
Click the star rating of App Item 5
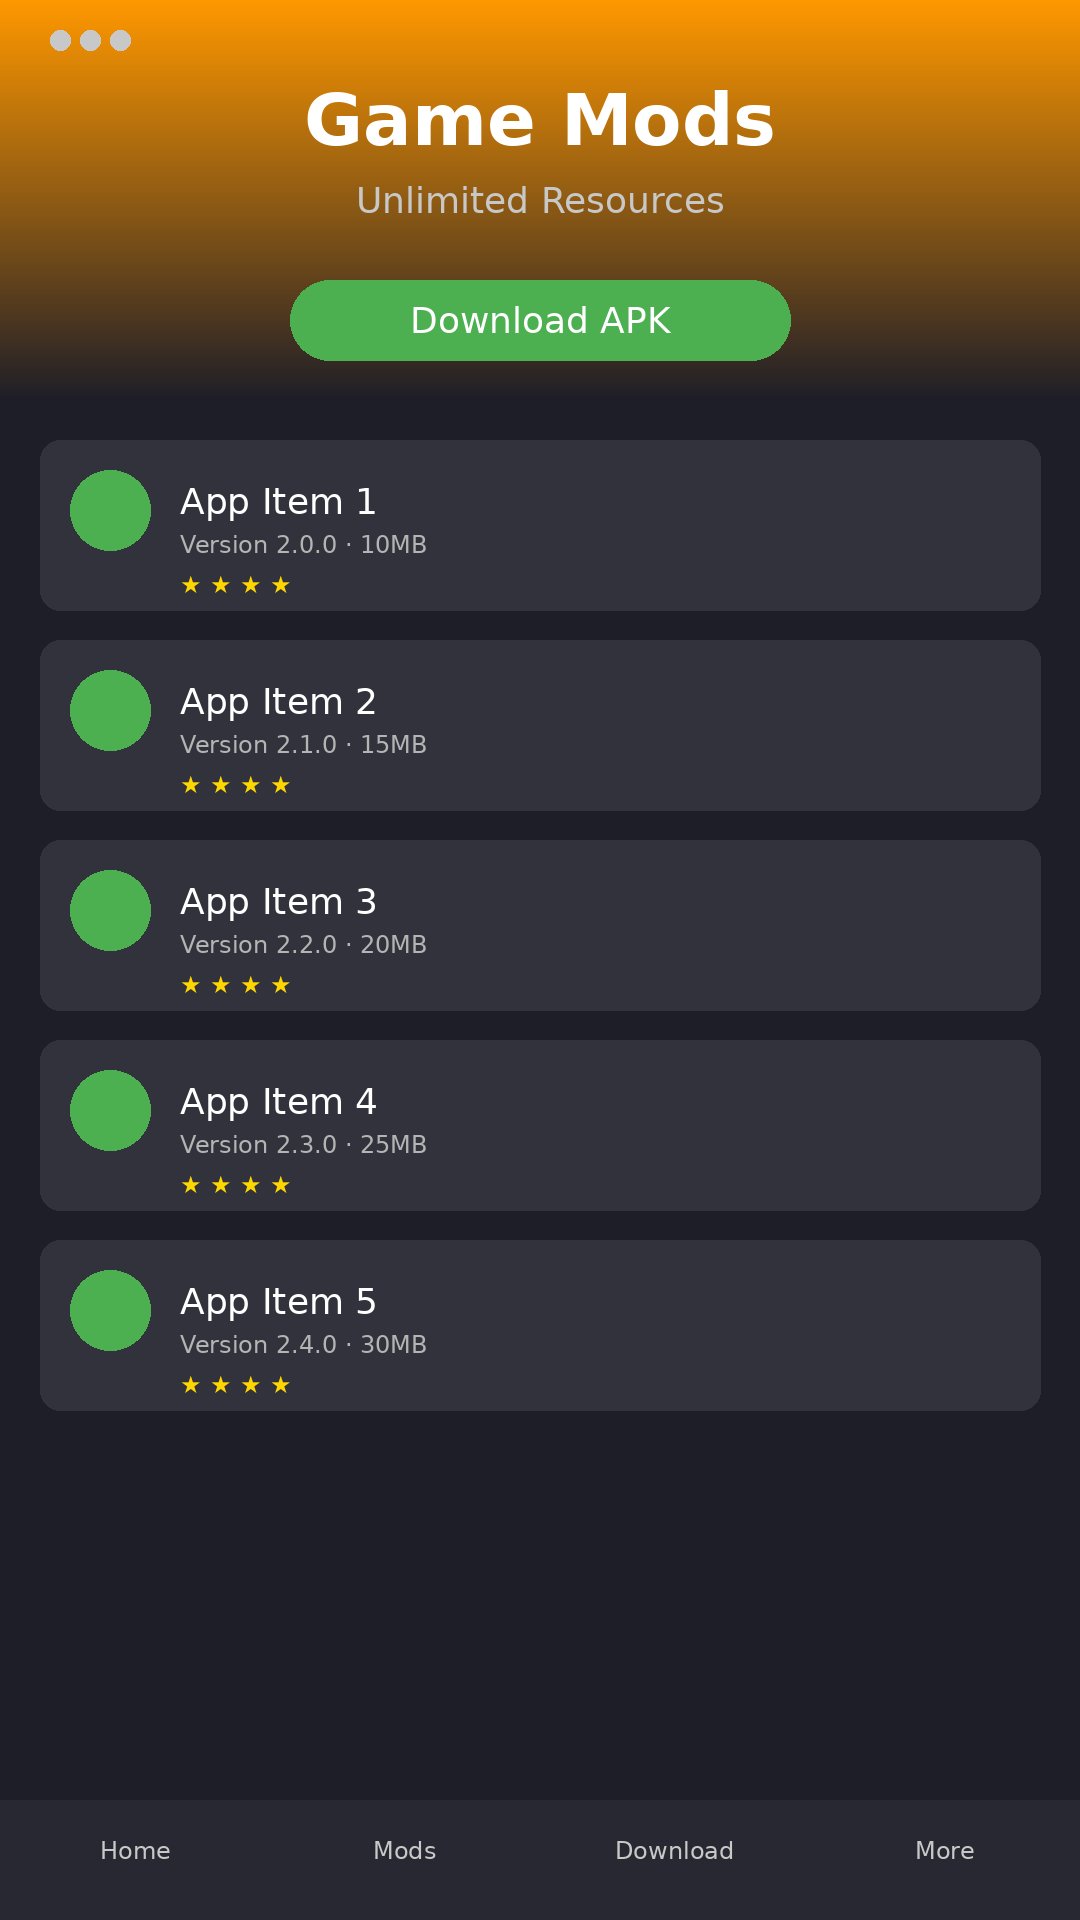point(235,1385)
